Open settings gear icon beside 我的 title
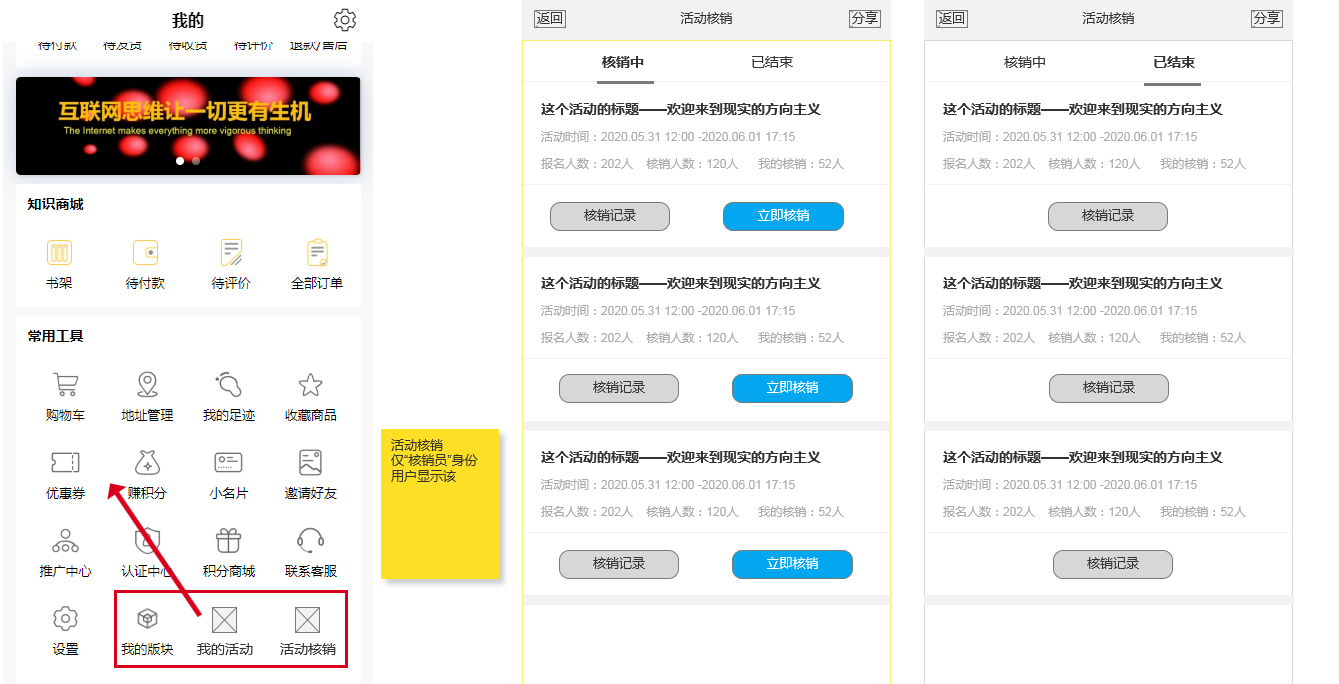The image size is (1339, 684). [345, 20]
